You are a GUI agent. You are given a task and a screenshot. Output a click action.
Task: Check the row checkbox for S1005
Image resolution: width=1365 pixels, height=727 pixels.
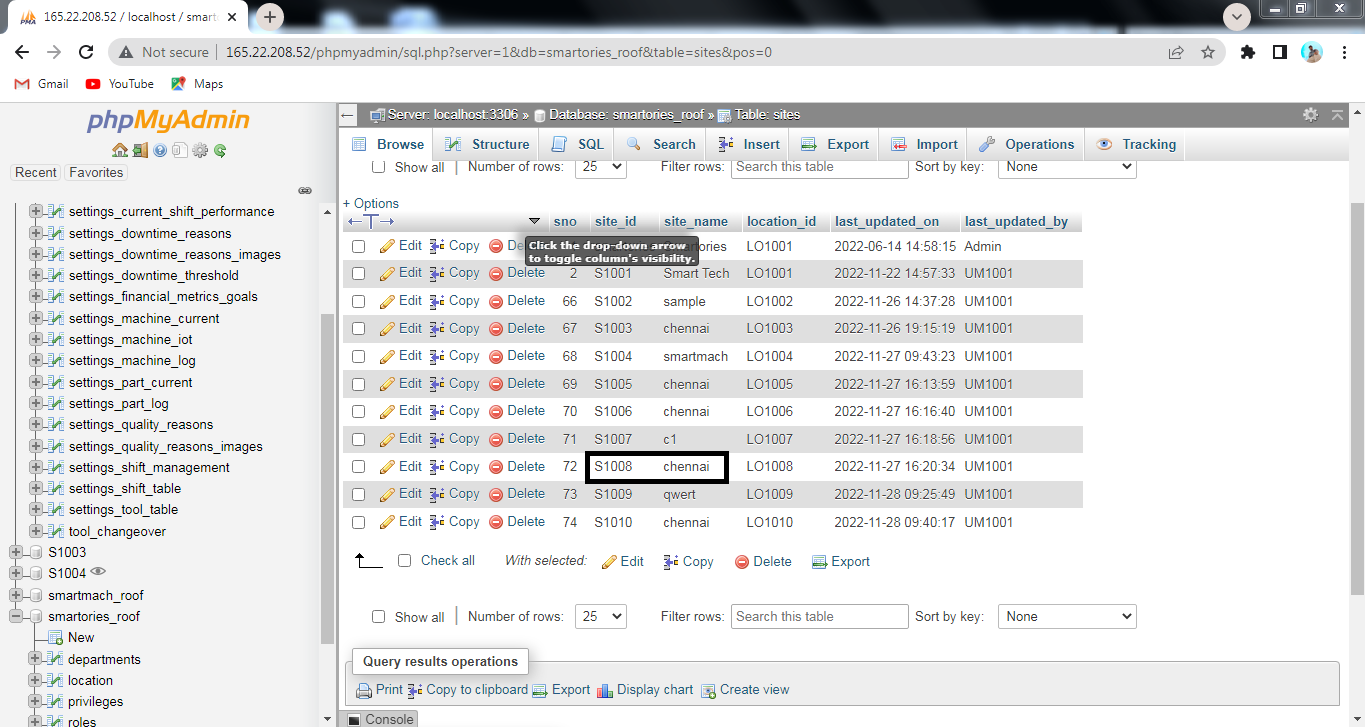point(358,383)
